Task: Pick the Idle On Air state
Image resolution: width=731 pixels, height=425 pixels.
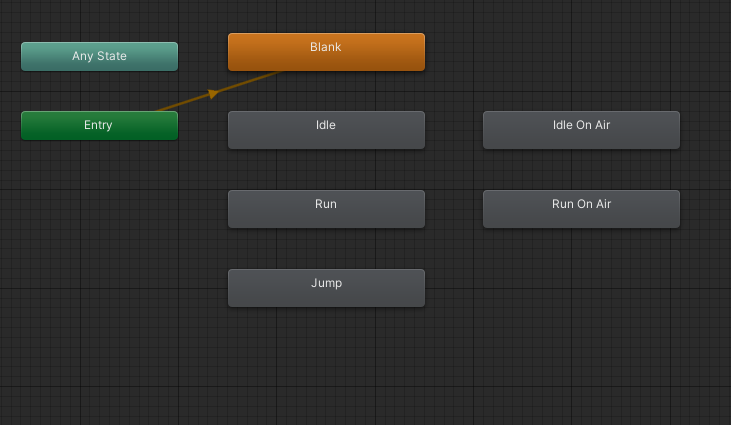Action: point(581,130)
